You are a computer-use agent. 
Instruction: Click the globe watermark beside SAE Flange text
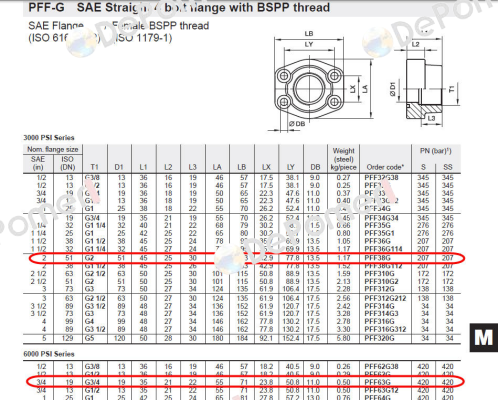[81, 43]
